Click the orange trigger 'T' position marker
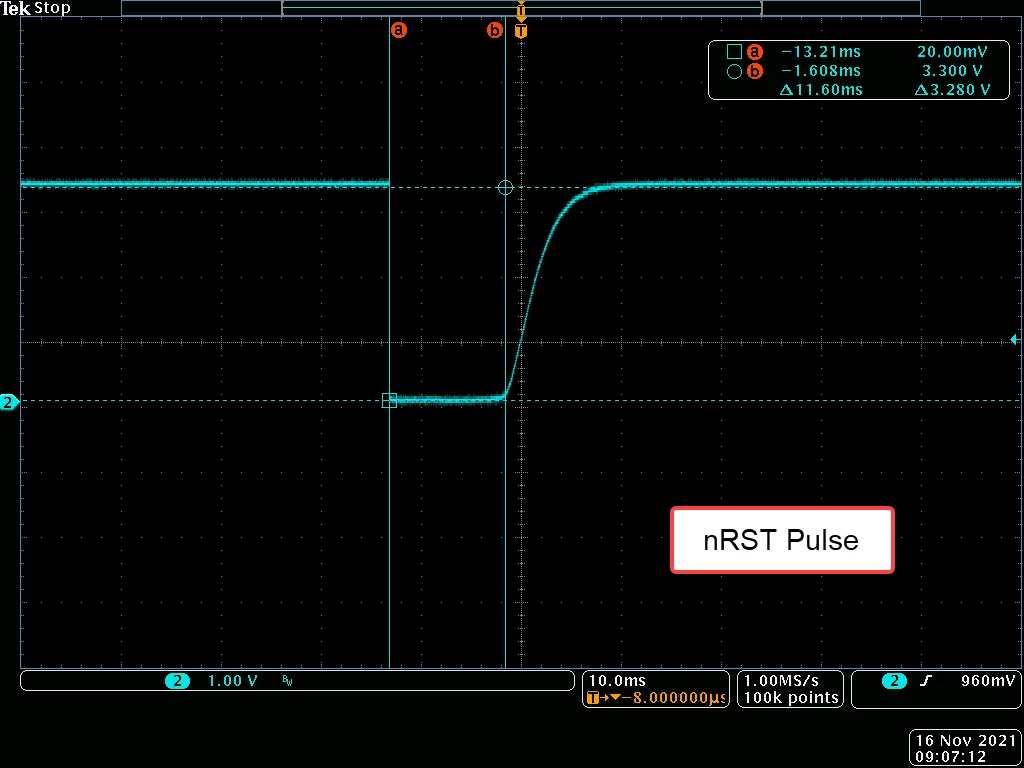Image resolution: width=1024 pixels, height=768 pixels. (520, 31)
